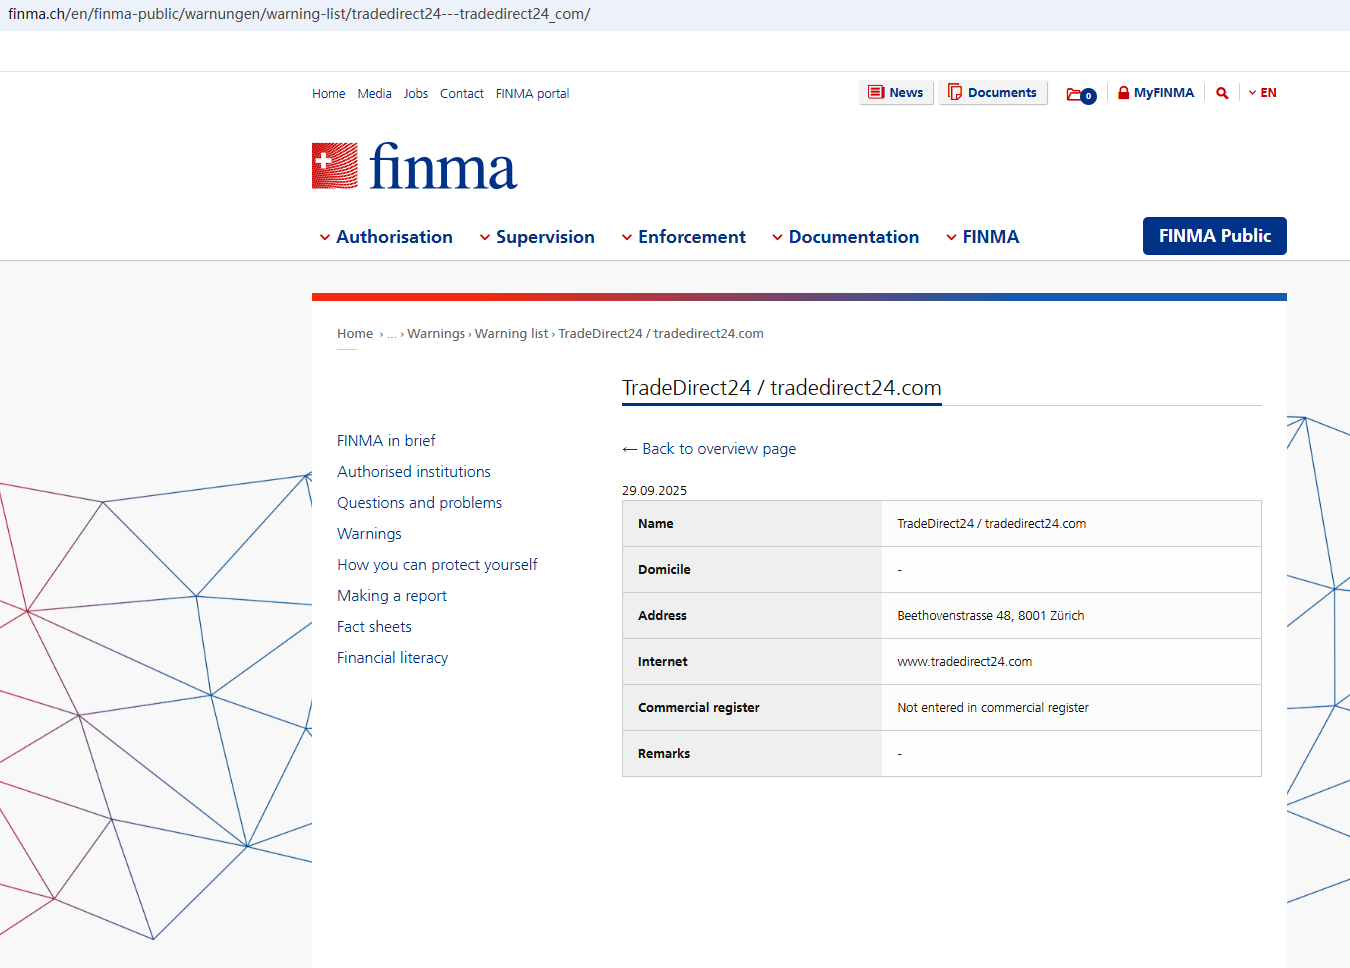Viewport: 1350px width, 968px height.
Task: Open the Jobs link
Action: tap(416, 94)
